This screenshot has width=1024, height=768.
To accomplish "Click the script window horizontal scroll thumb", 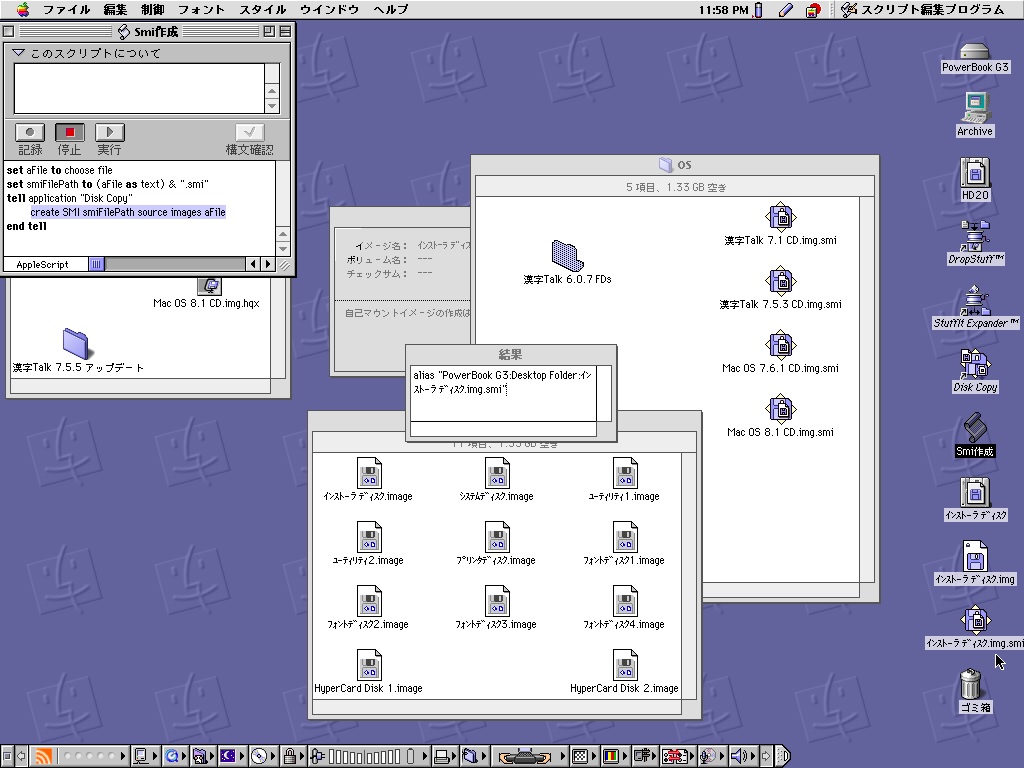I will tap(97, 264).
